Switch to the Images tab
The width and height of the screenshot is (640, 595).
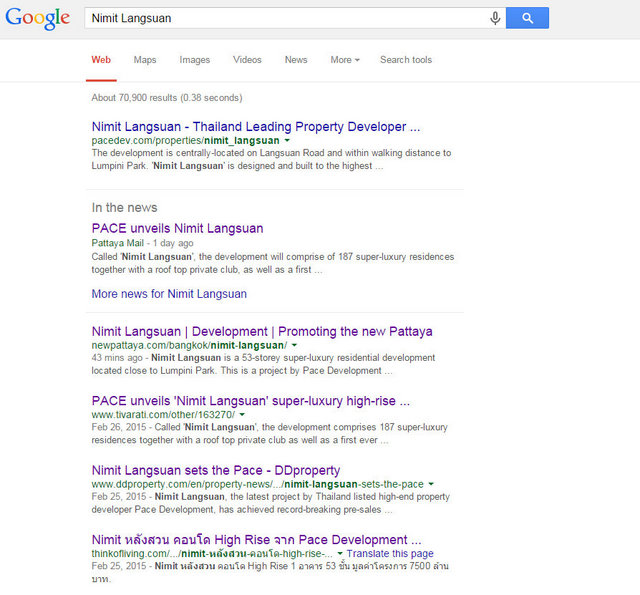(195, 60)
